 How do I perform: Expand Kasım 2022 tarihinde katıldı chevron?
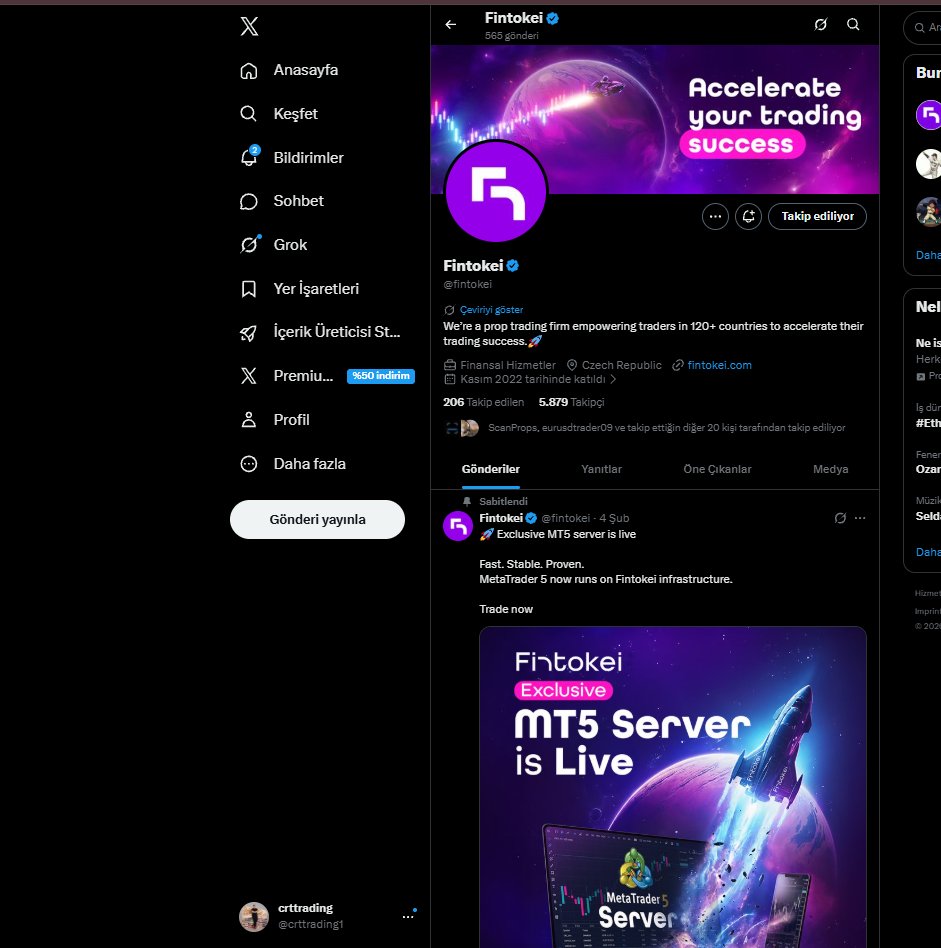[613, 379]
